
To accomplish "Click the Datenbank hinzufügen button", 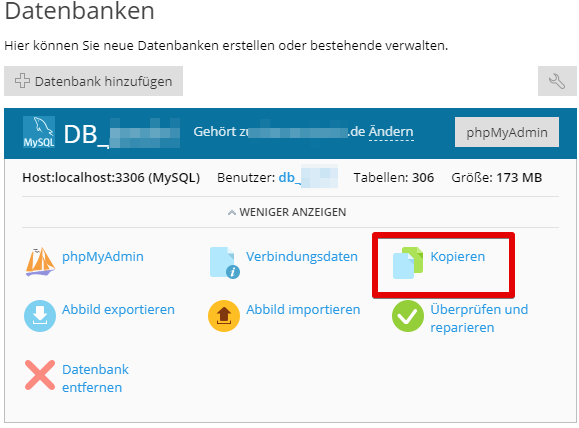I will [x=93, y=81].
